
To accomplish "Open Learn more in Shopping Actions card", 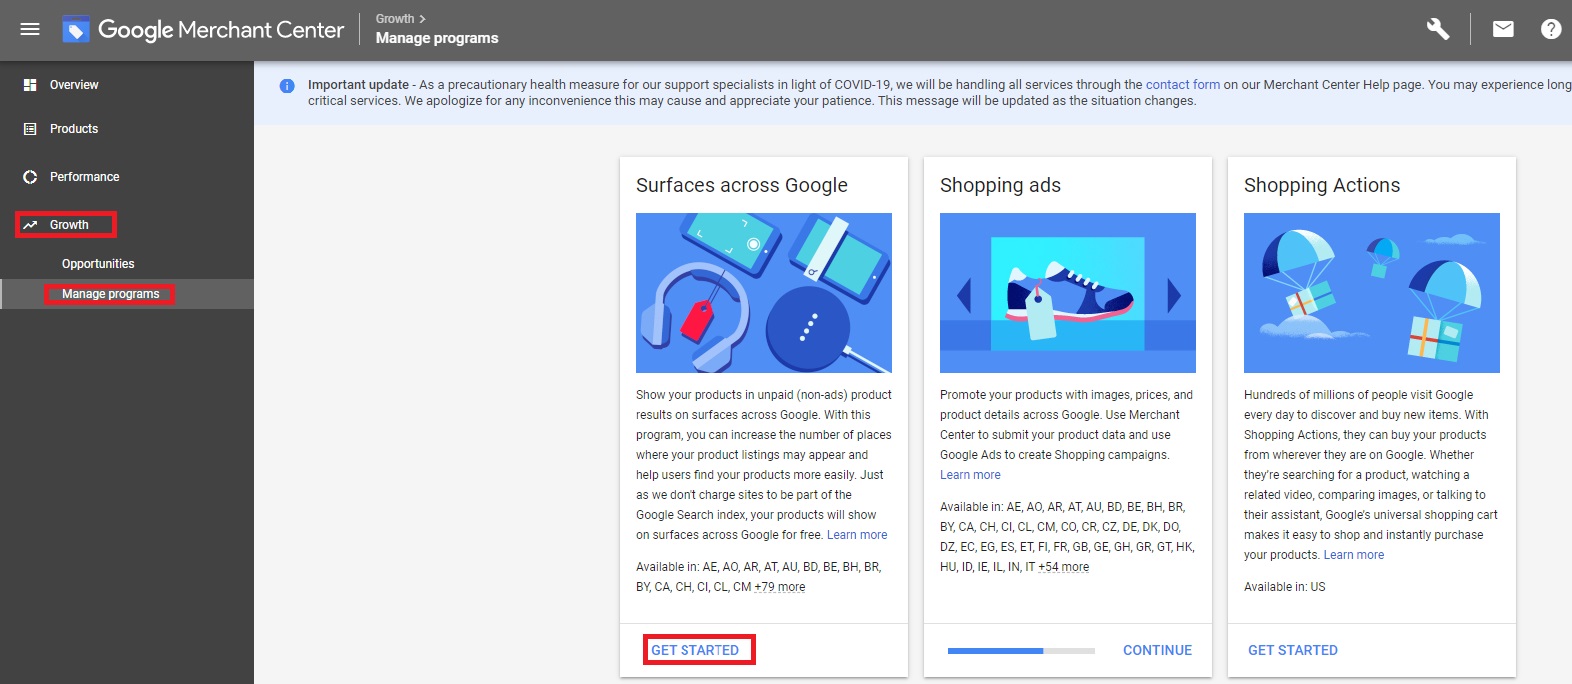I will 1354,555.
